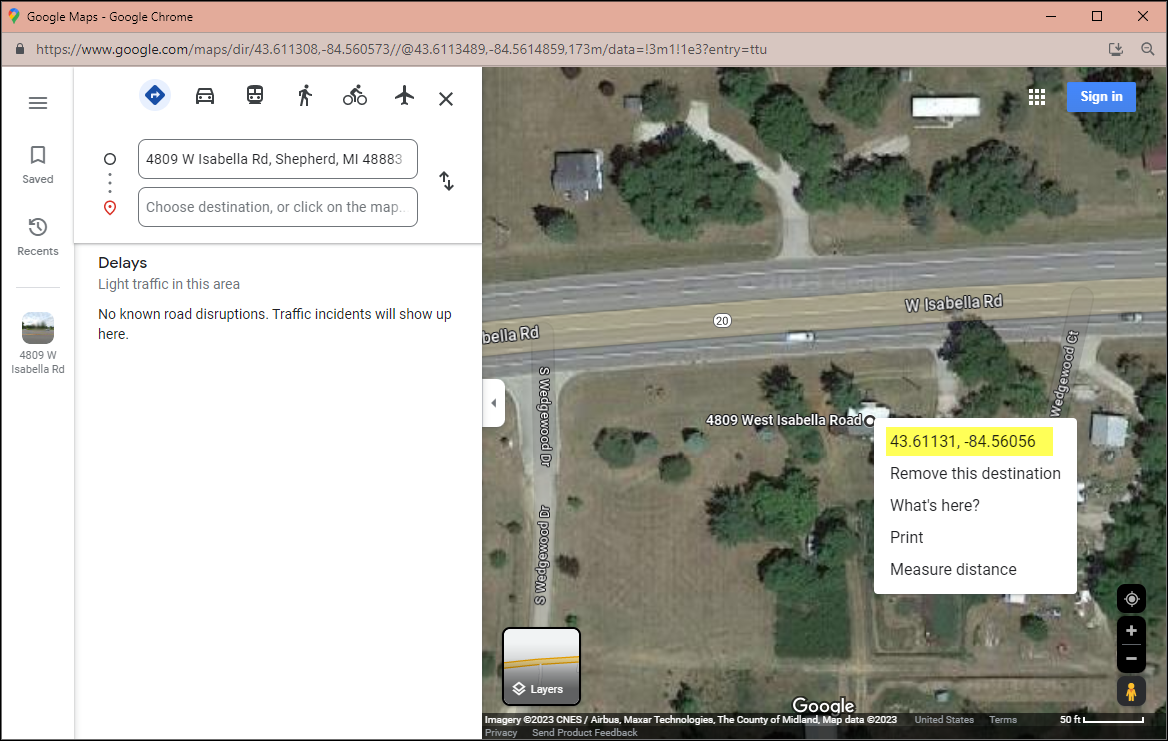Click the Wedgewood Ct road label
Viewport: 1168px width, 741px height.
(x=1064, y=373)
